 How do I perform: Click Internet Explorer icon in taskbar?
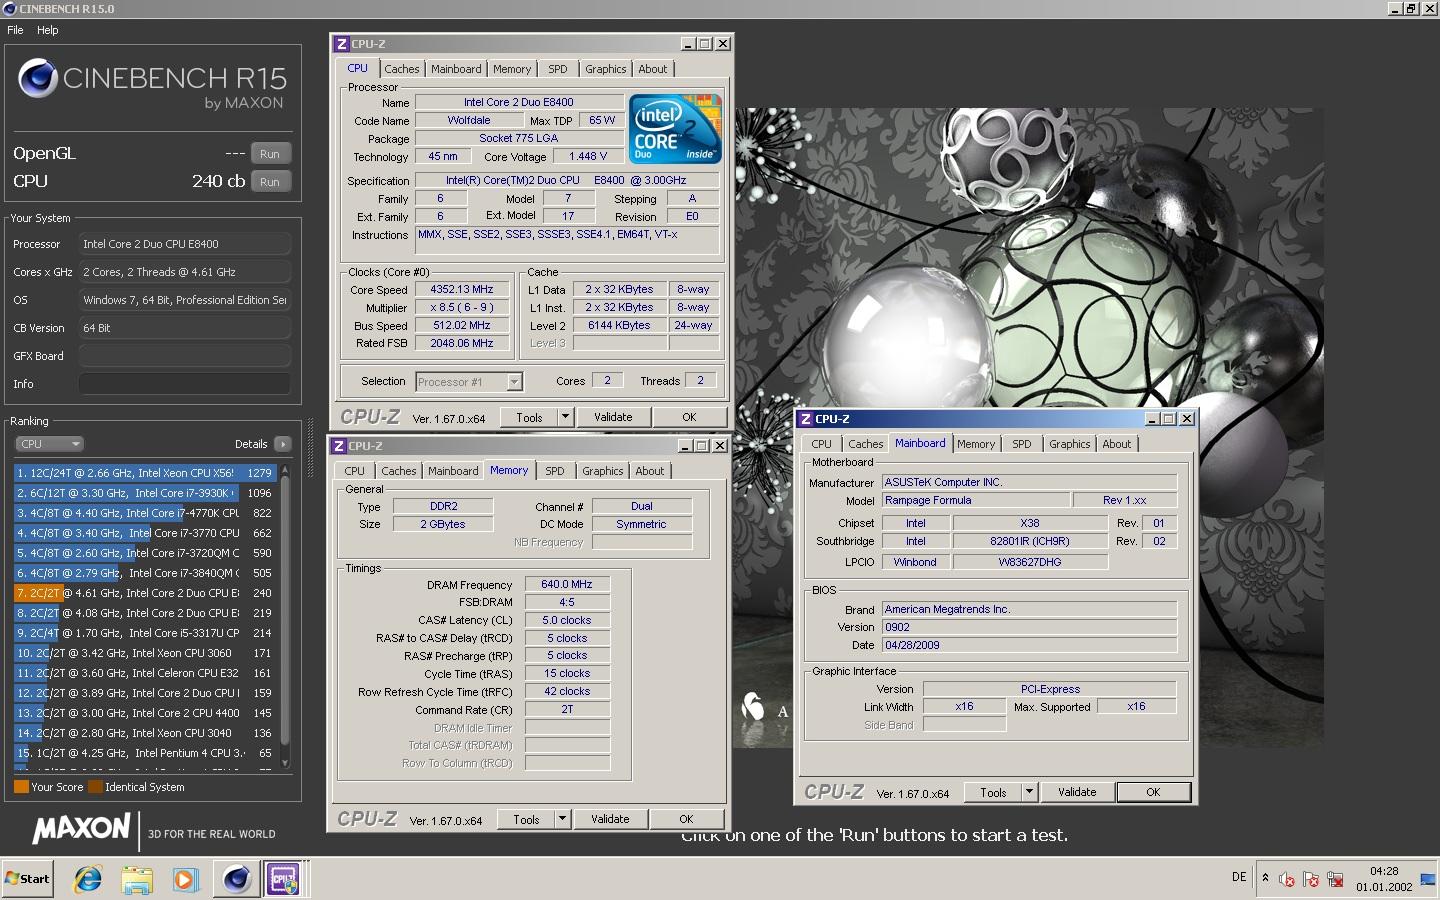coord(88,879)
